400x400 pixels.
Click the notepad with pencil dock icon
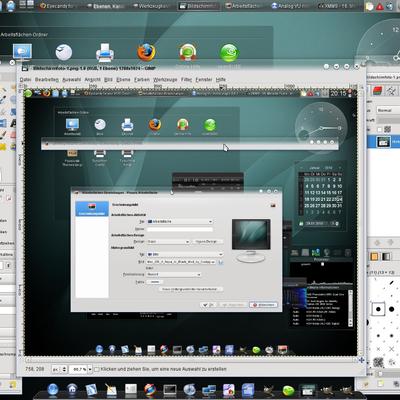111,389
